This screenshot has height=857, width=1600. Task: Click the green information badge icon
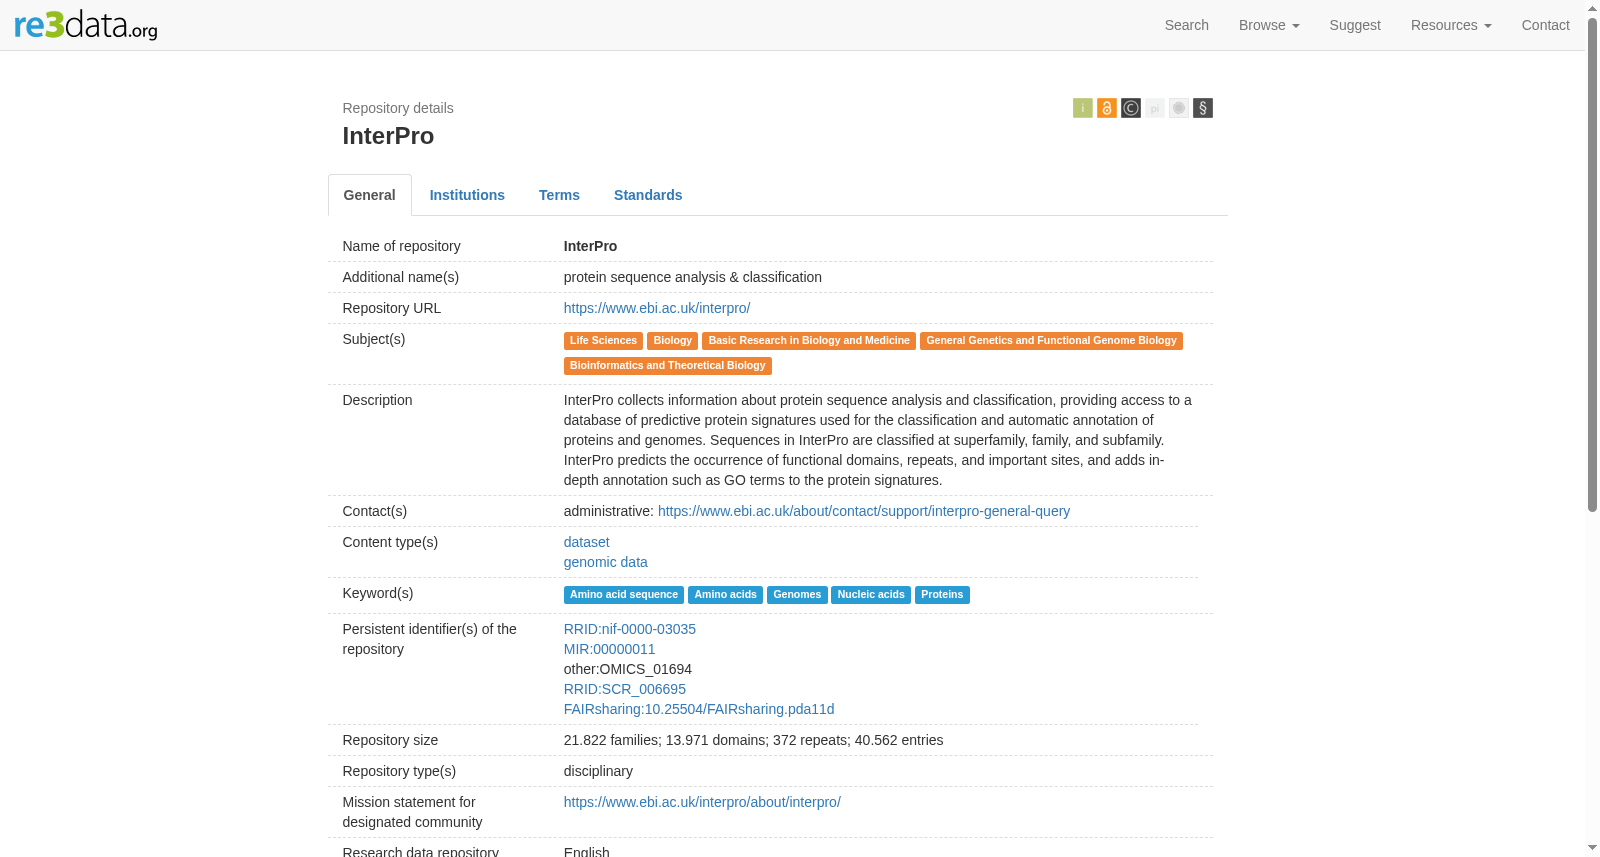[1082, 108]
